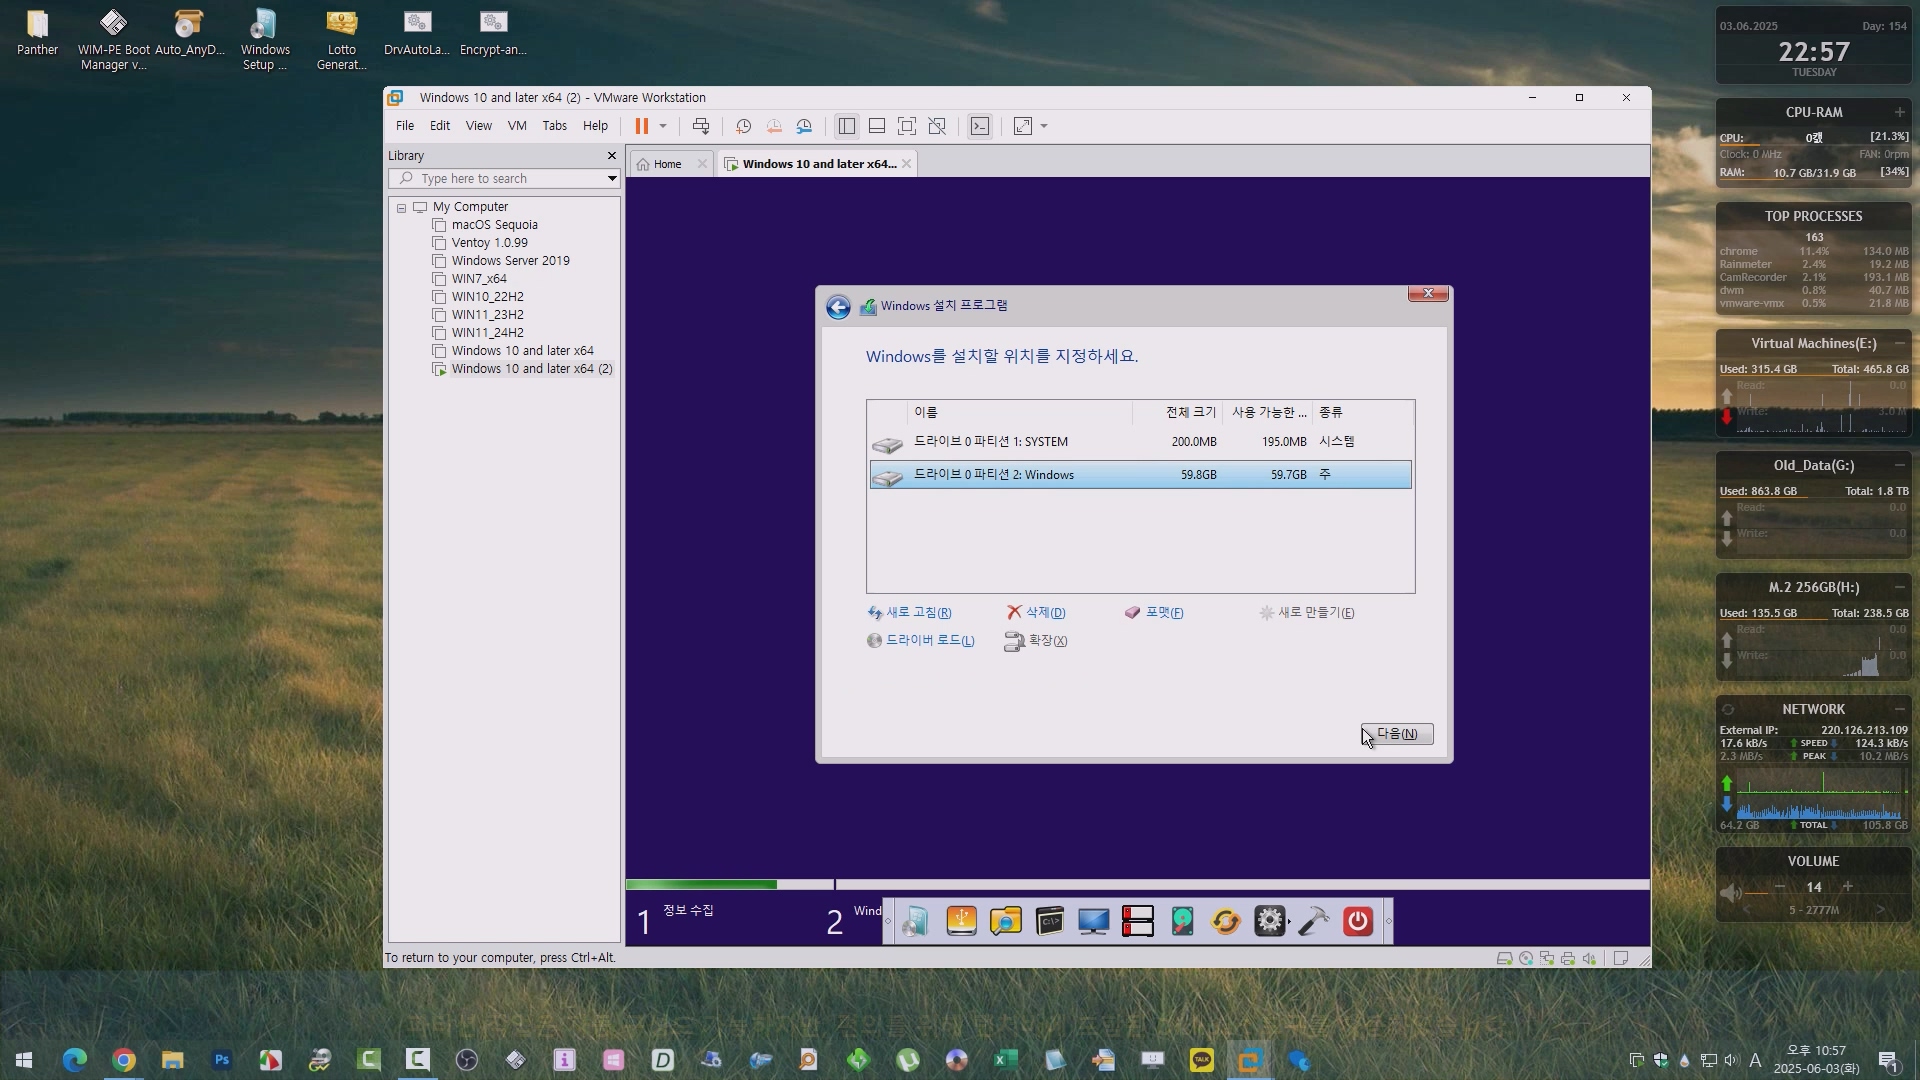This screenshot has height=1080, width=1920.
Task: Launch command prompt from PE dock
Action: click(x=1050, y=921)
